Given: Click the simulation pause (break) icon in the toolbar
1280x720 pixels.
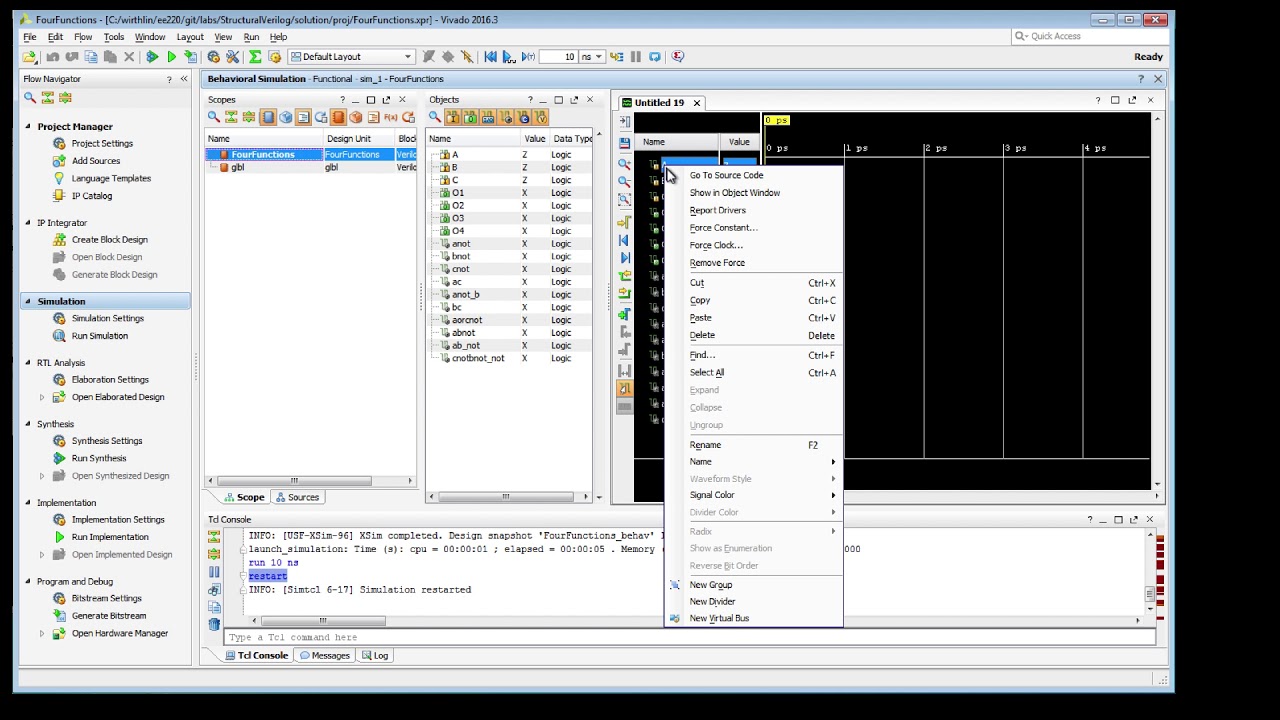Looking at the screenshot, I should [x=635, y=57].
